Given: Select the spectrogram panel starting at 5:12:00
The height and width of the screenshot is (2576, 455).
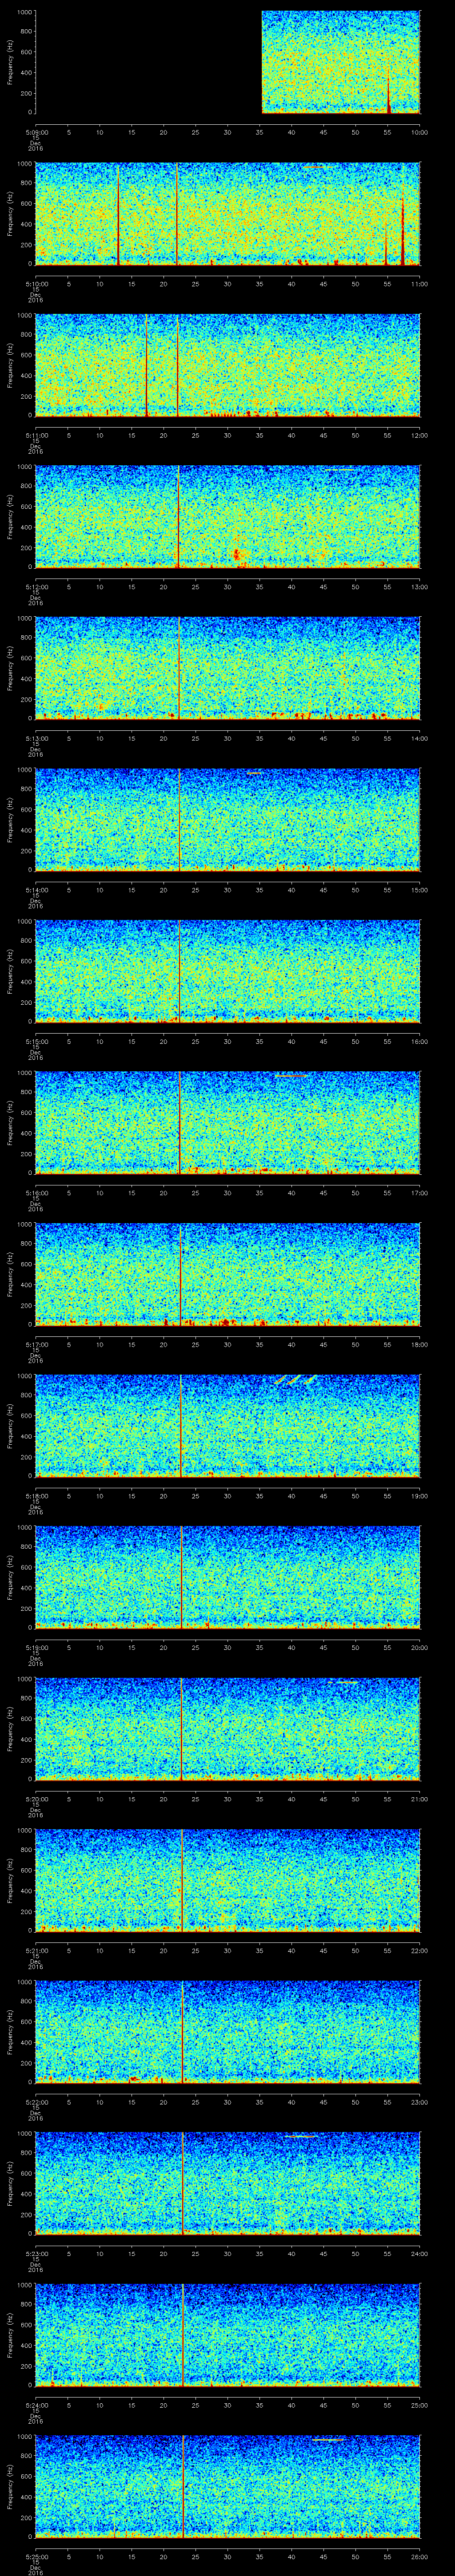Looking at the screenshot, I should click(x=228, y=517).
